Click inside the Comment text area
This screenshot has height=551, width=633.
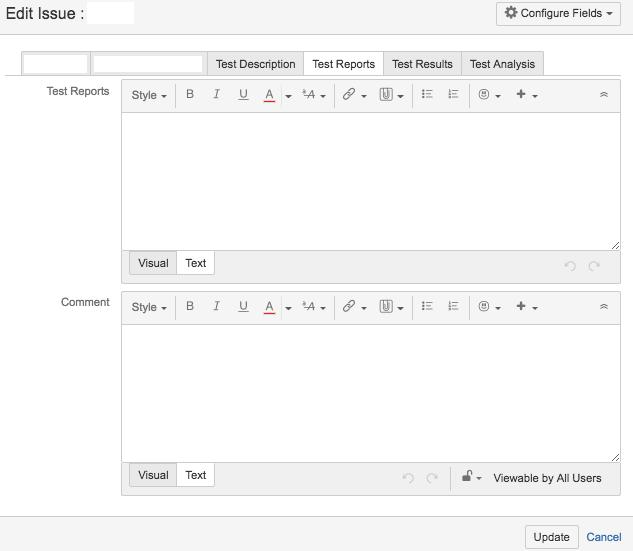(x=370, y=393)
